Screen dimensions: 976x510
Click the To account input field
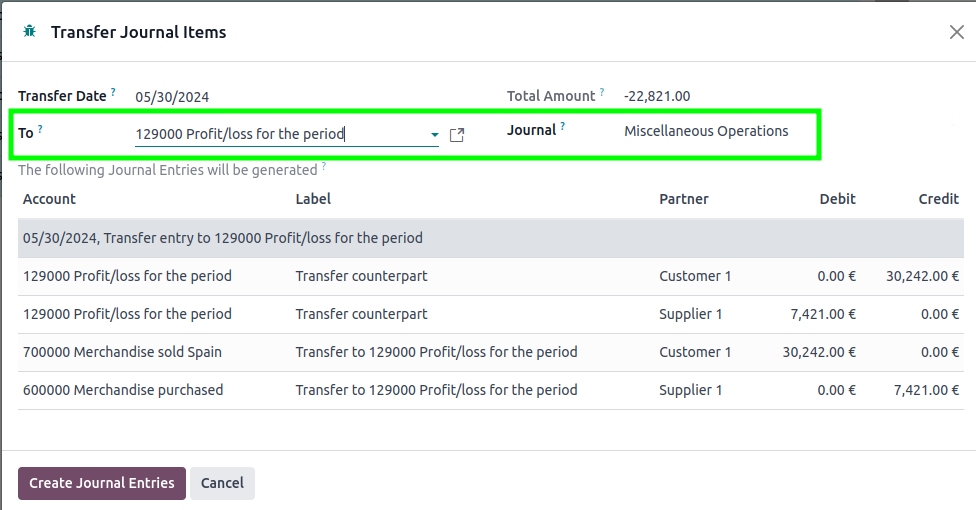pos(280,134)
